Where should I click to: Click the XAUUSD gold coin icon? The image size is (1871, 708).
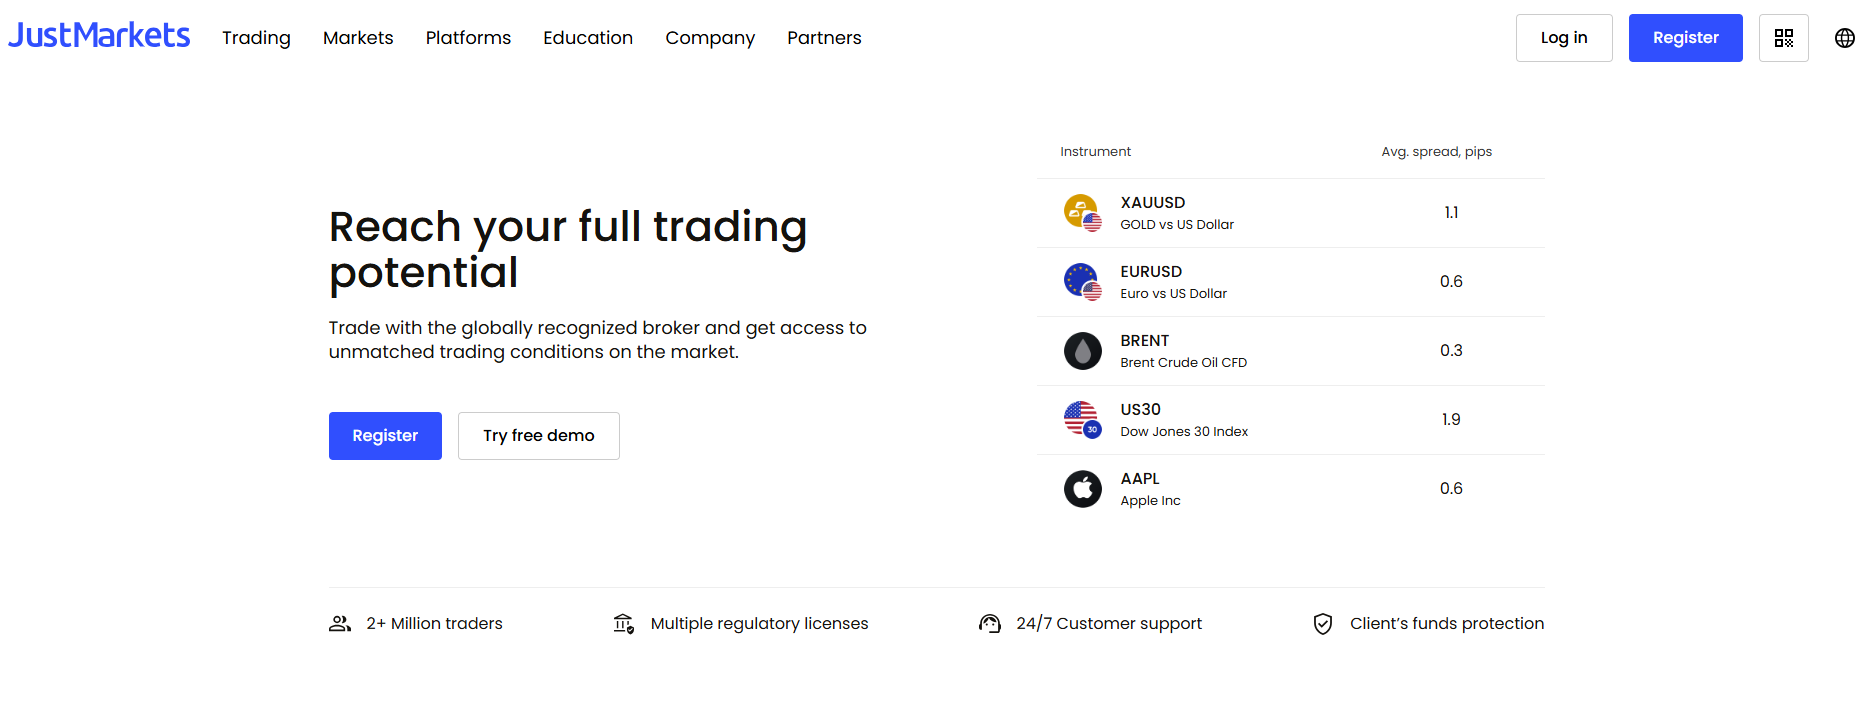tap(1082, 212)
